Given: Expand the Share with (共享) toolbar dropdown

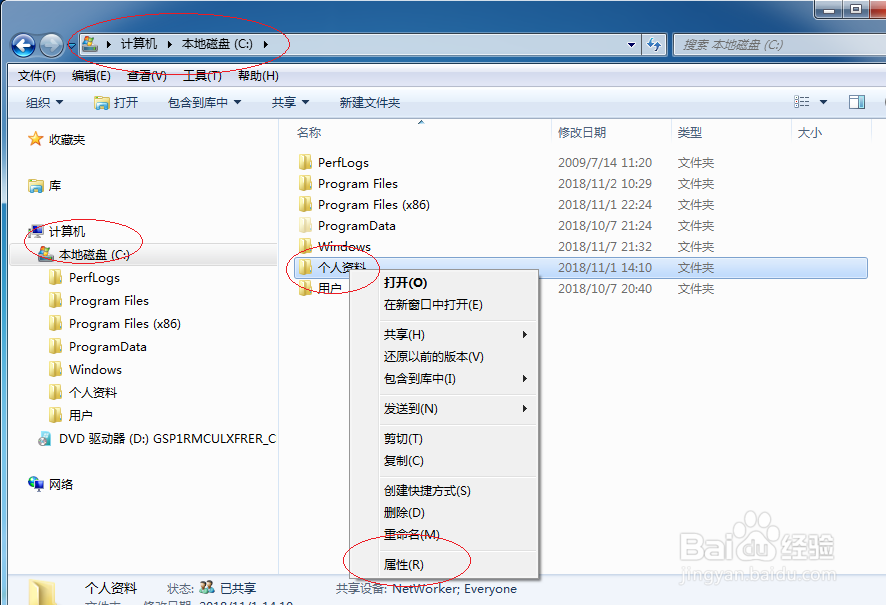Looking at the screenshot, I should pyautogui.click(x=290, y=102).
